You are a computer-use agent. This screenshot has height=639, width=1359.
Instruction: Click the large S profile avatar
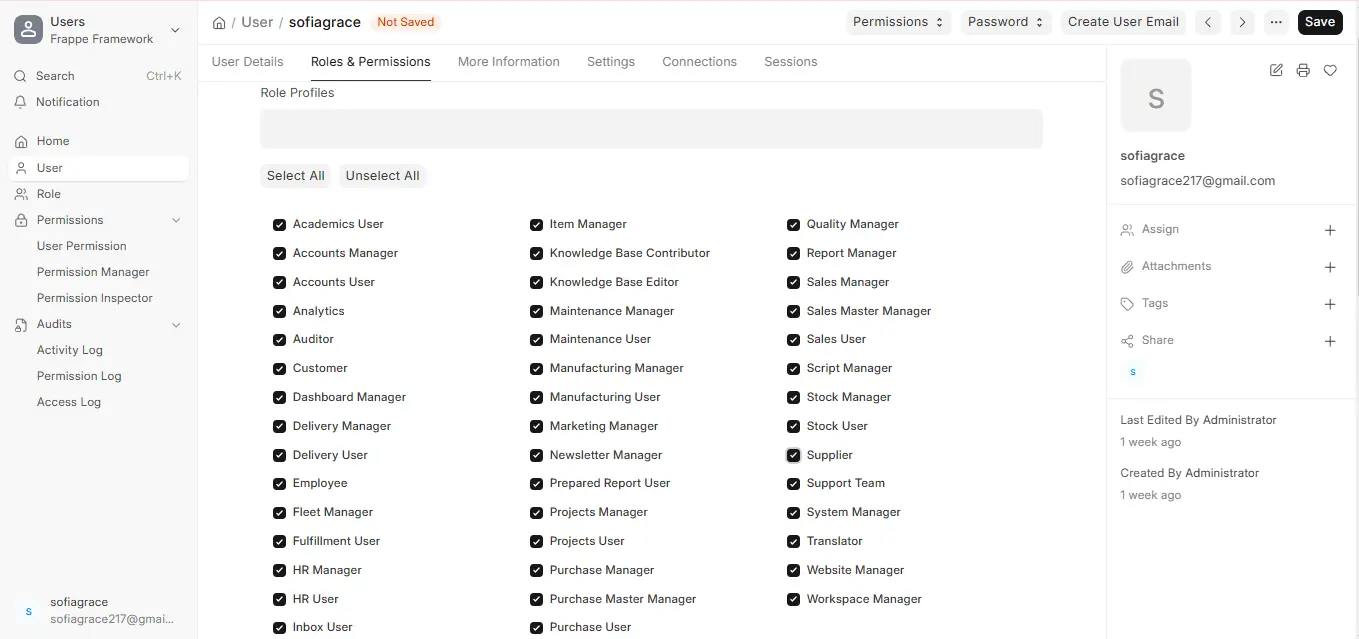tap(1156, 96)
